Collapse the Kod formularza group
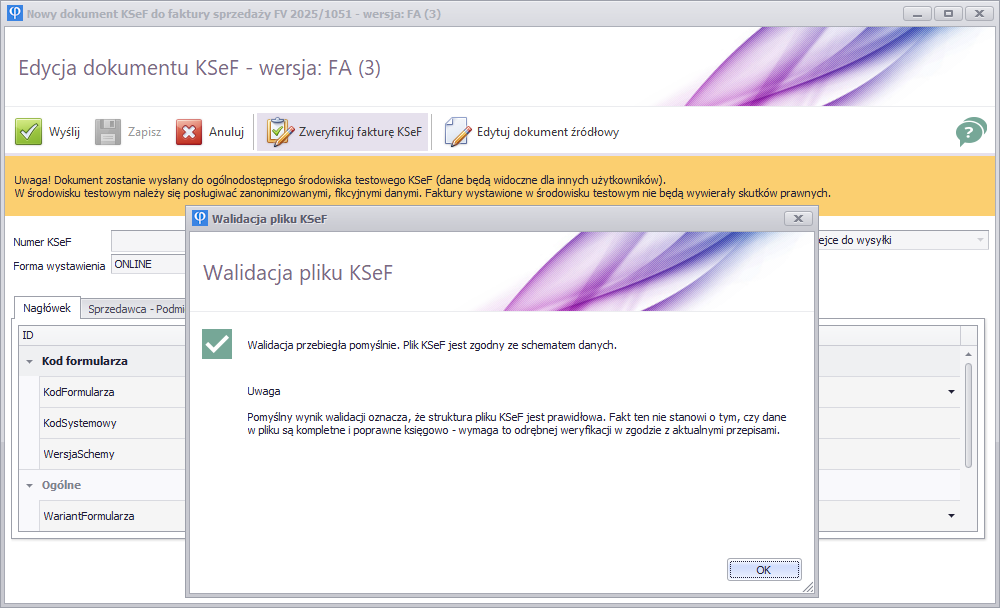Viewport: 1000px width, 608px height. pyautogui.click(x=29, y=362)
